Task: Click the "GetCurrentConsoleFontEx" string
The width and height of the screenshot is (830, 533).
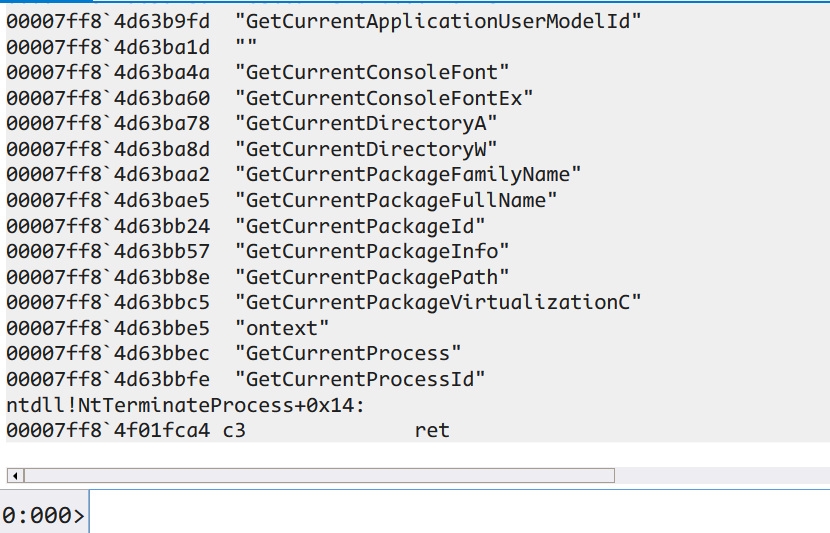Action: (384, 98)
